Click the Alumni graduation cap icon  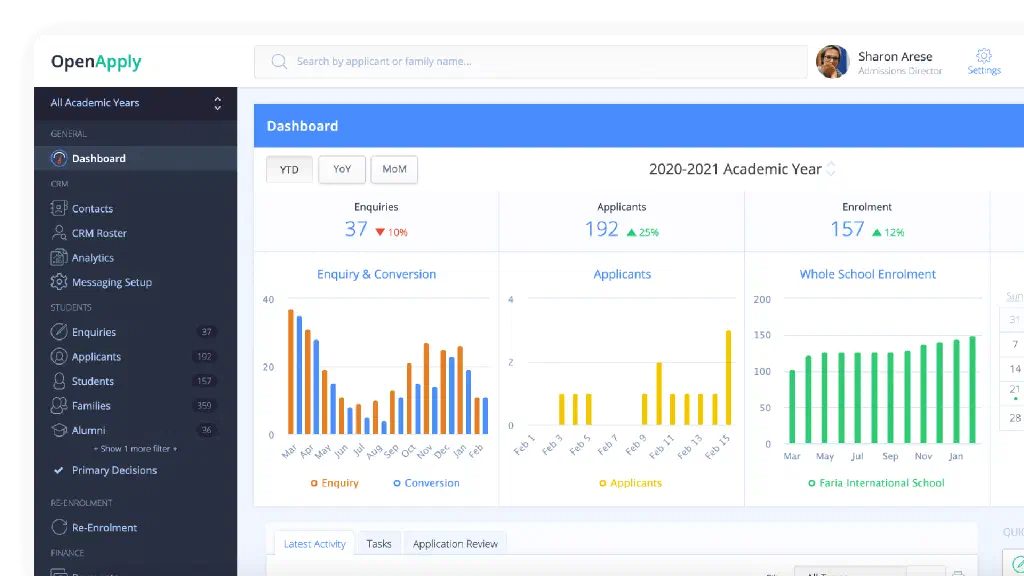[58, 429]
